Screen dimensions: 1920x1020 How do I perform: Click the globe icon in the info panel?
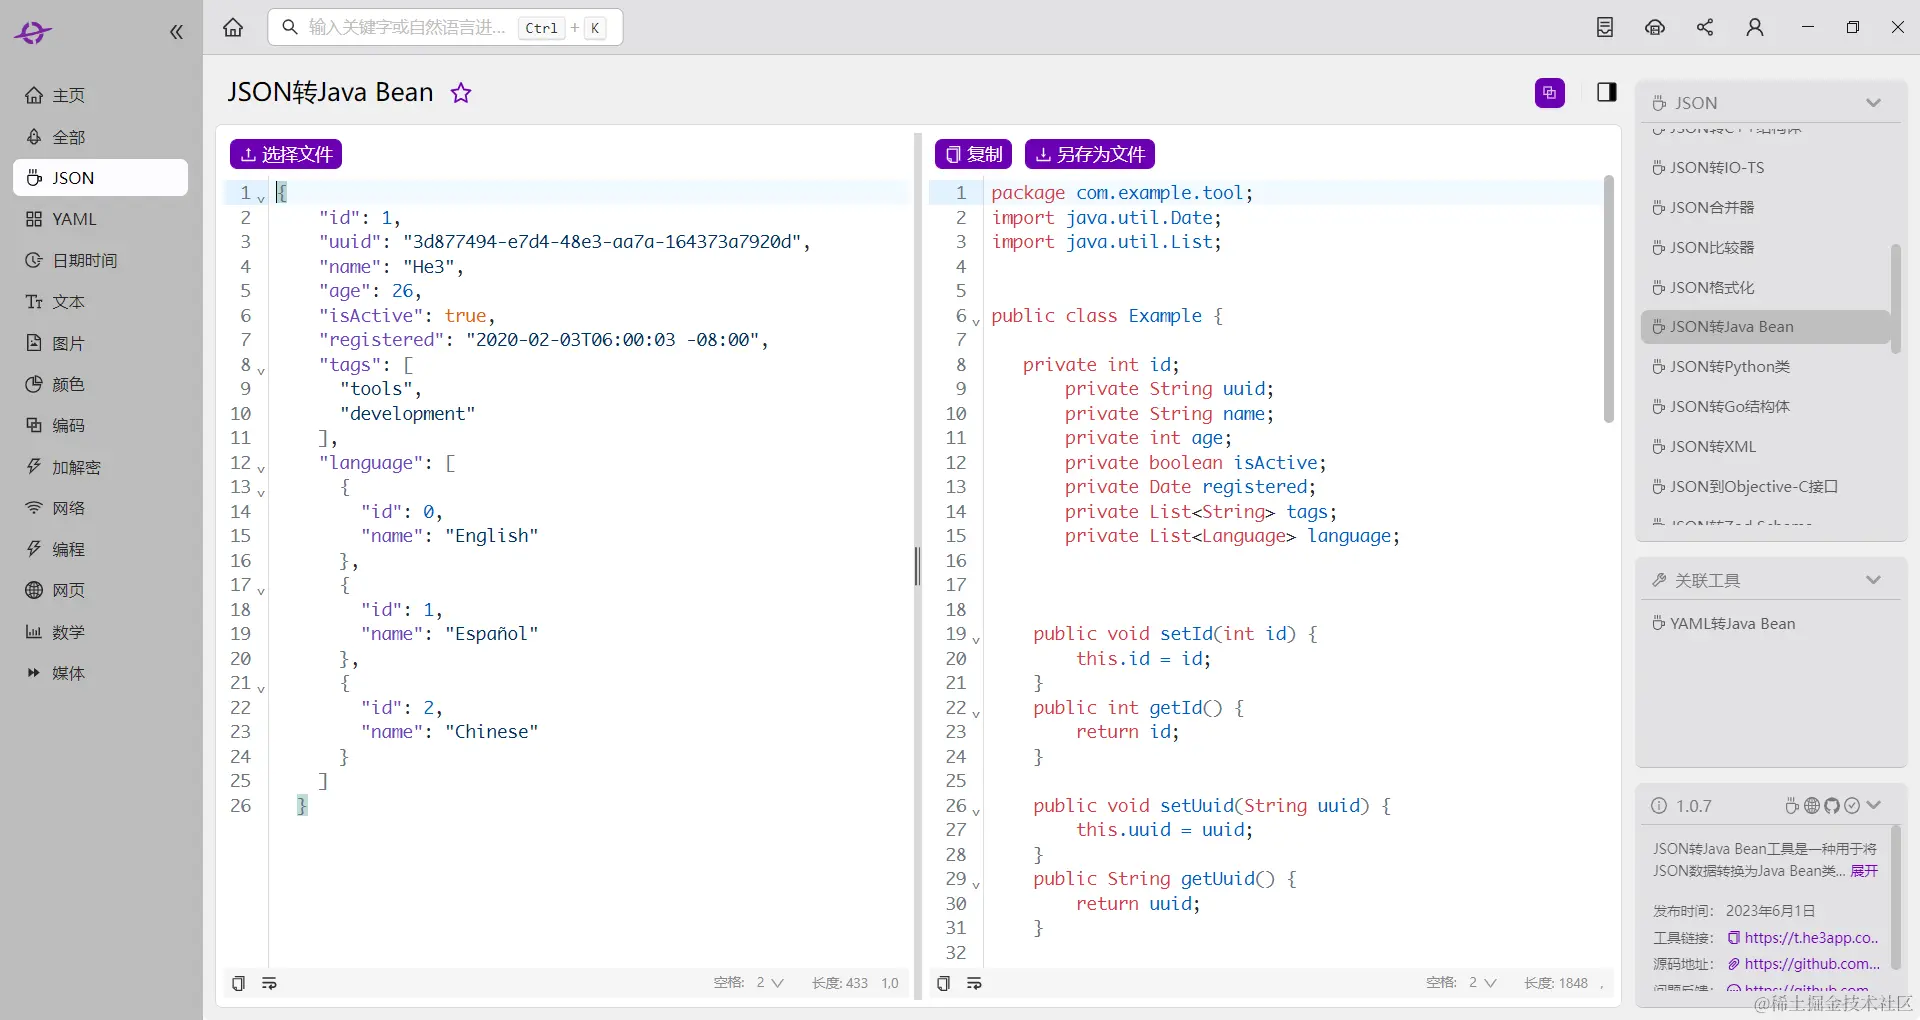pos(1812,805)
